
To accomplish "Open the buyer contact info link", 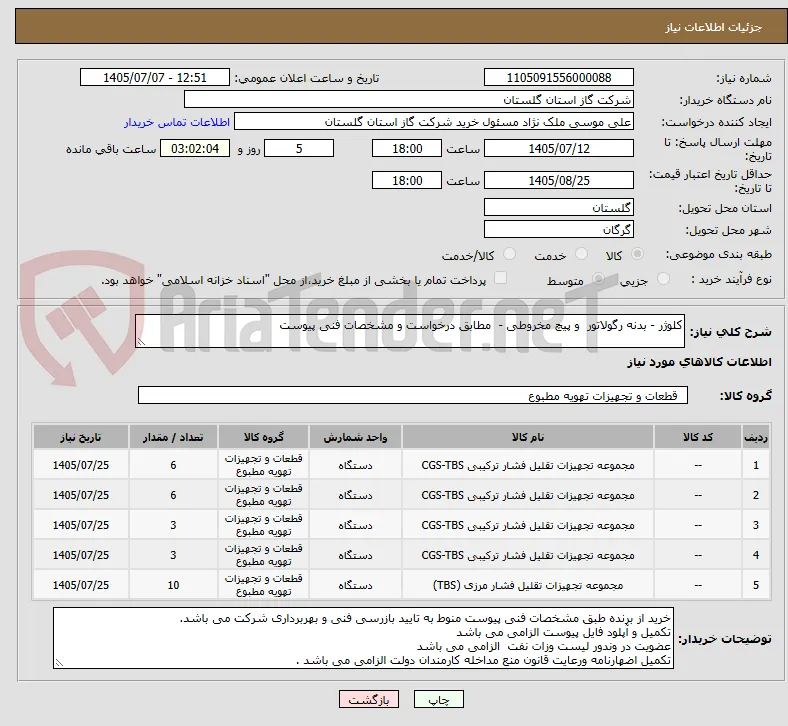I will (177, 122).
